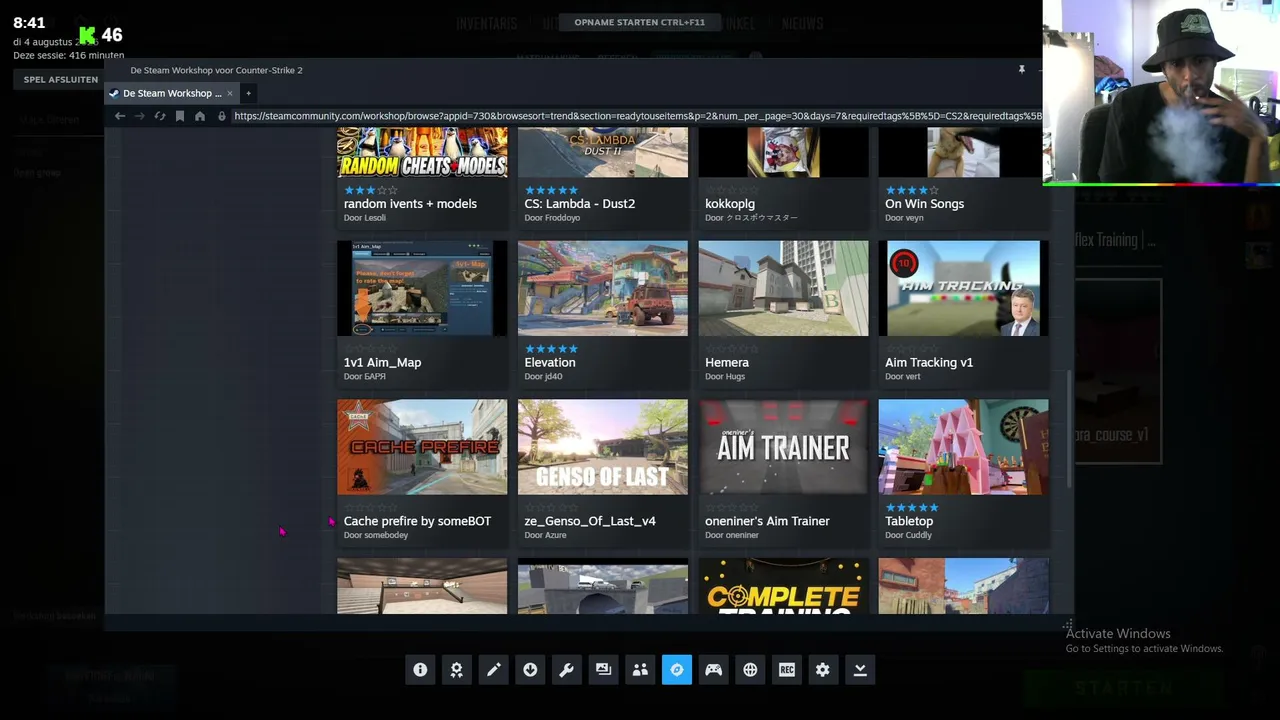The height and width of the screenshot is (720, 1280).
Task: Open the 1v1 Aim_Map title link
Action: tap(382, 362)
